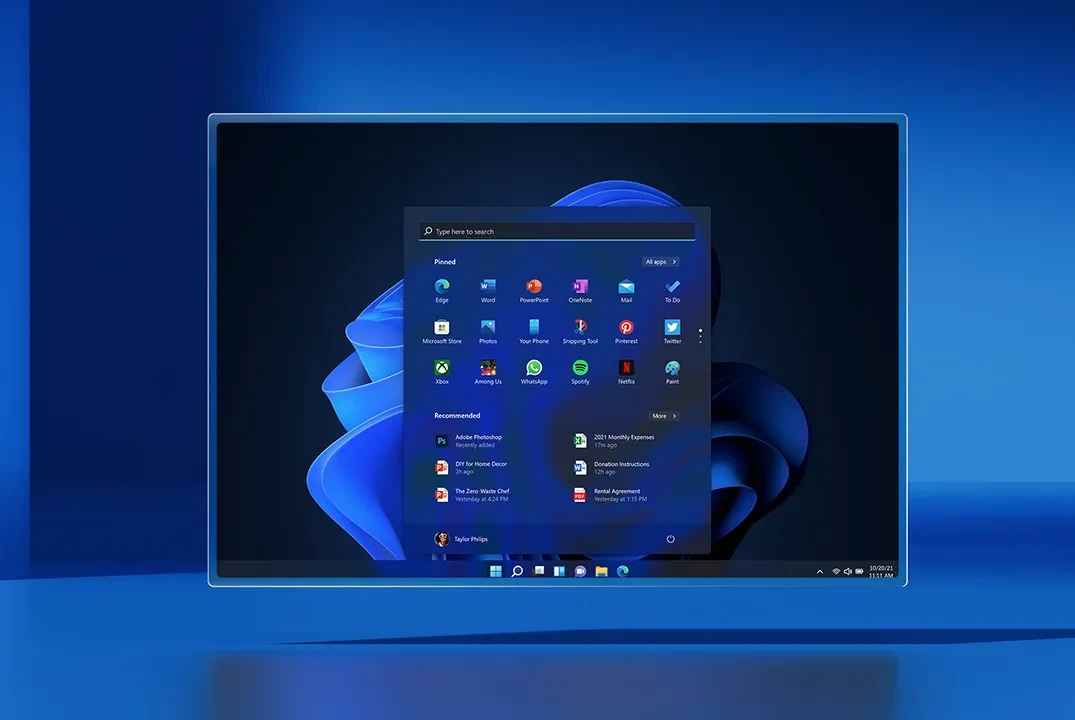
Task: Open Teams Chat on the taskbar
Action: tap(581, 571)
